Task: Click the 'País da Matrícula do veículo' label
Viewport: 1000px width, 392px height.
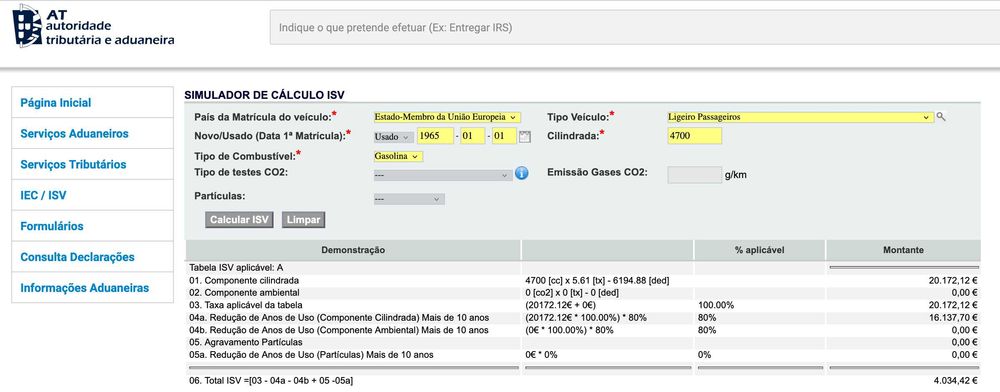Action: coord(263,117)
